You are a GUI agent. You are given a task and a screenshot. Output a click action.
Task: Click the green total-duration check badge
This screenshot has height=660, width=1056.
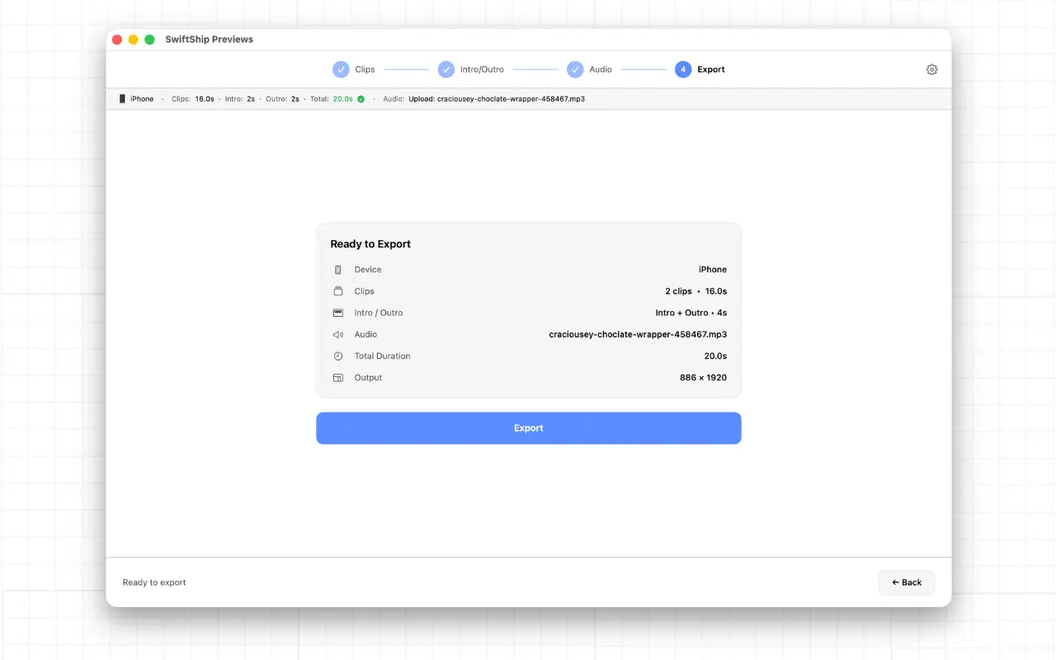tap(361, 99)
